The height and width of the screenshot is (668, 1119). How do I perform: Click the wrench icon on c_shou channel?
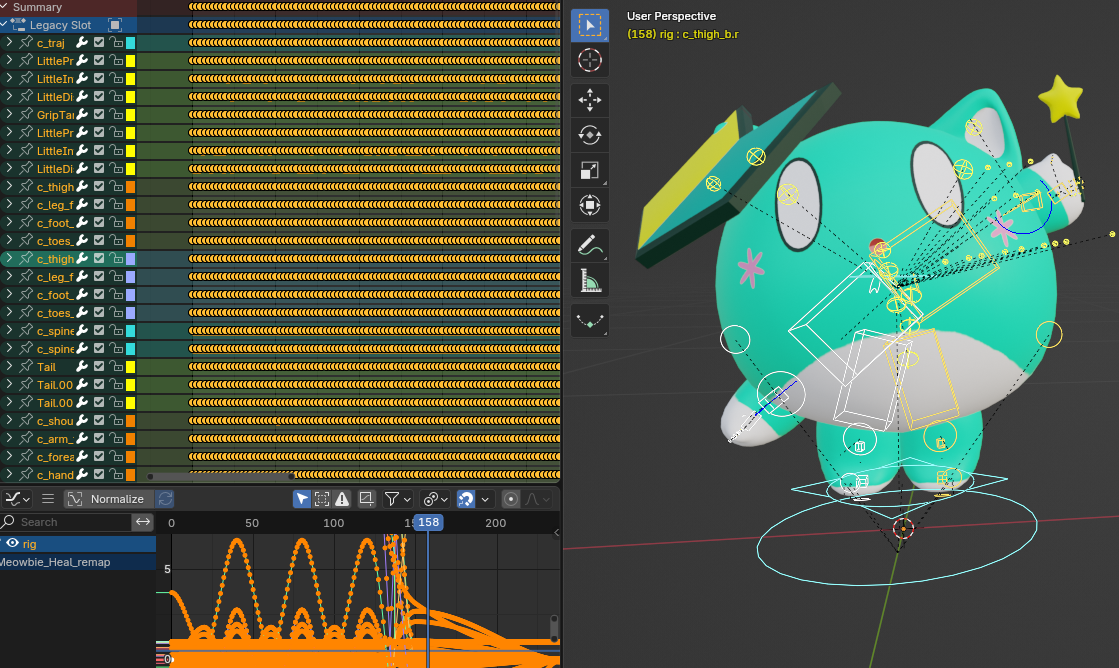click(82, 420)
